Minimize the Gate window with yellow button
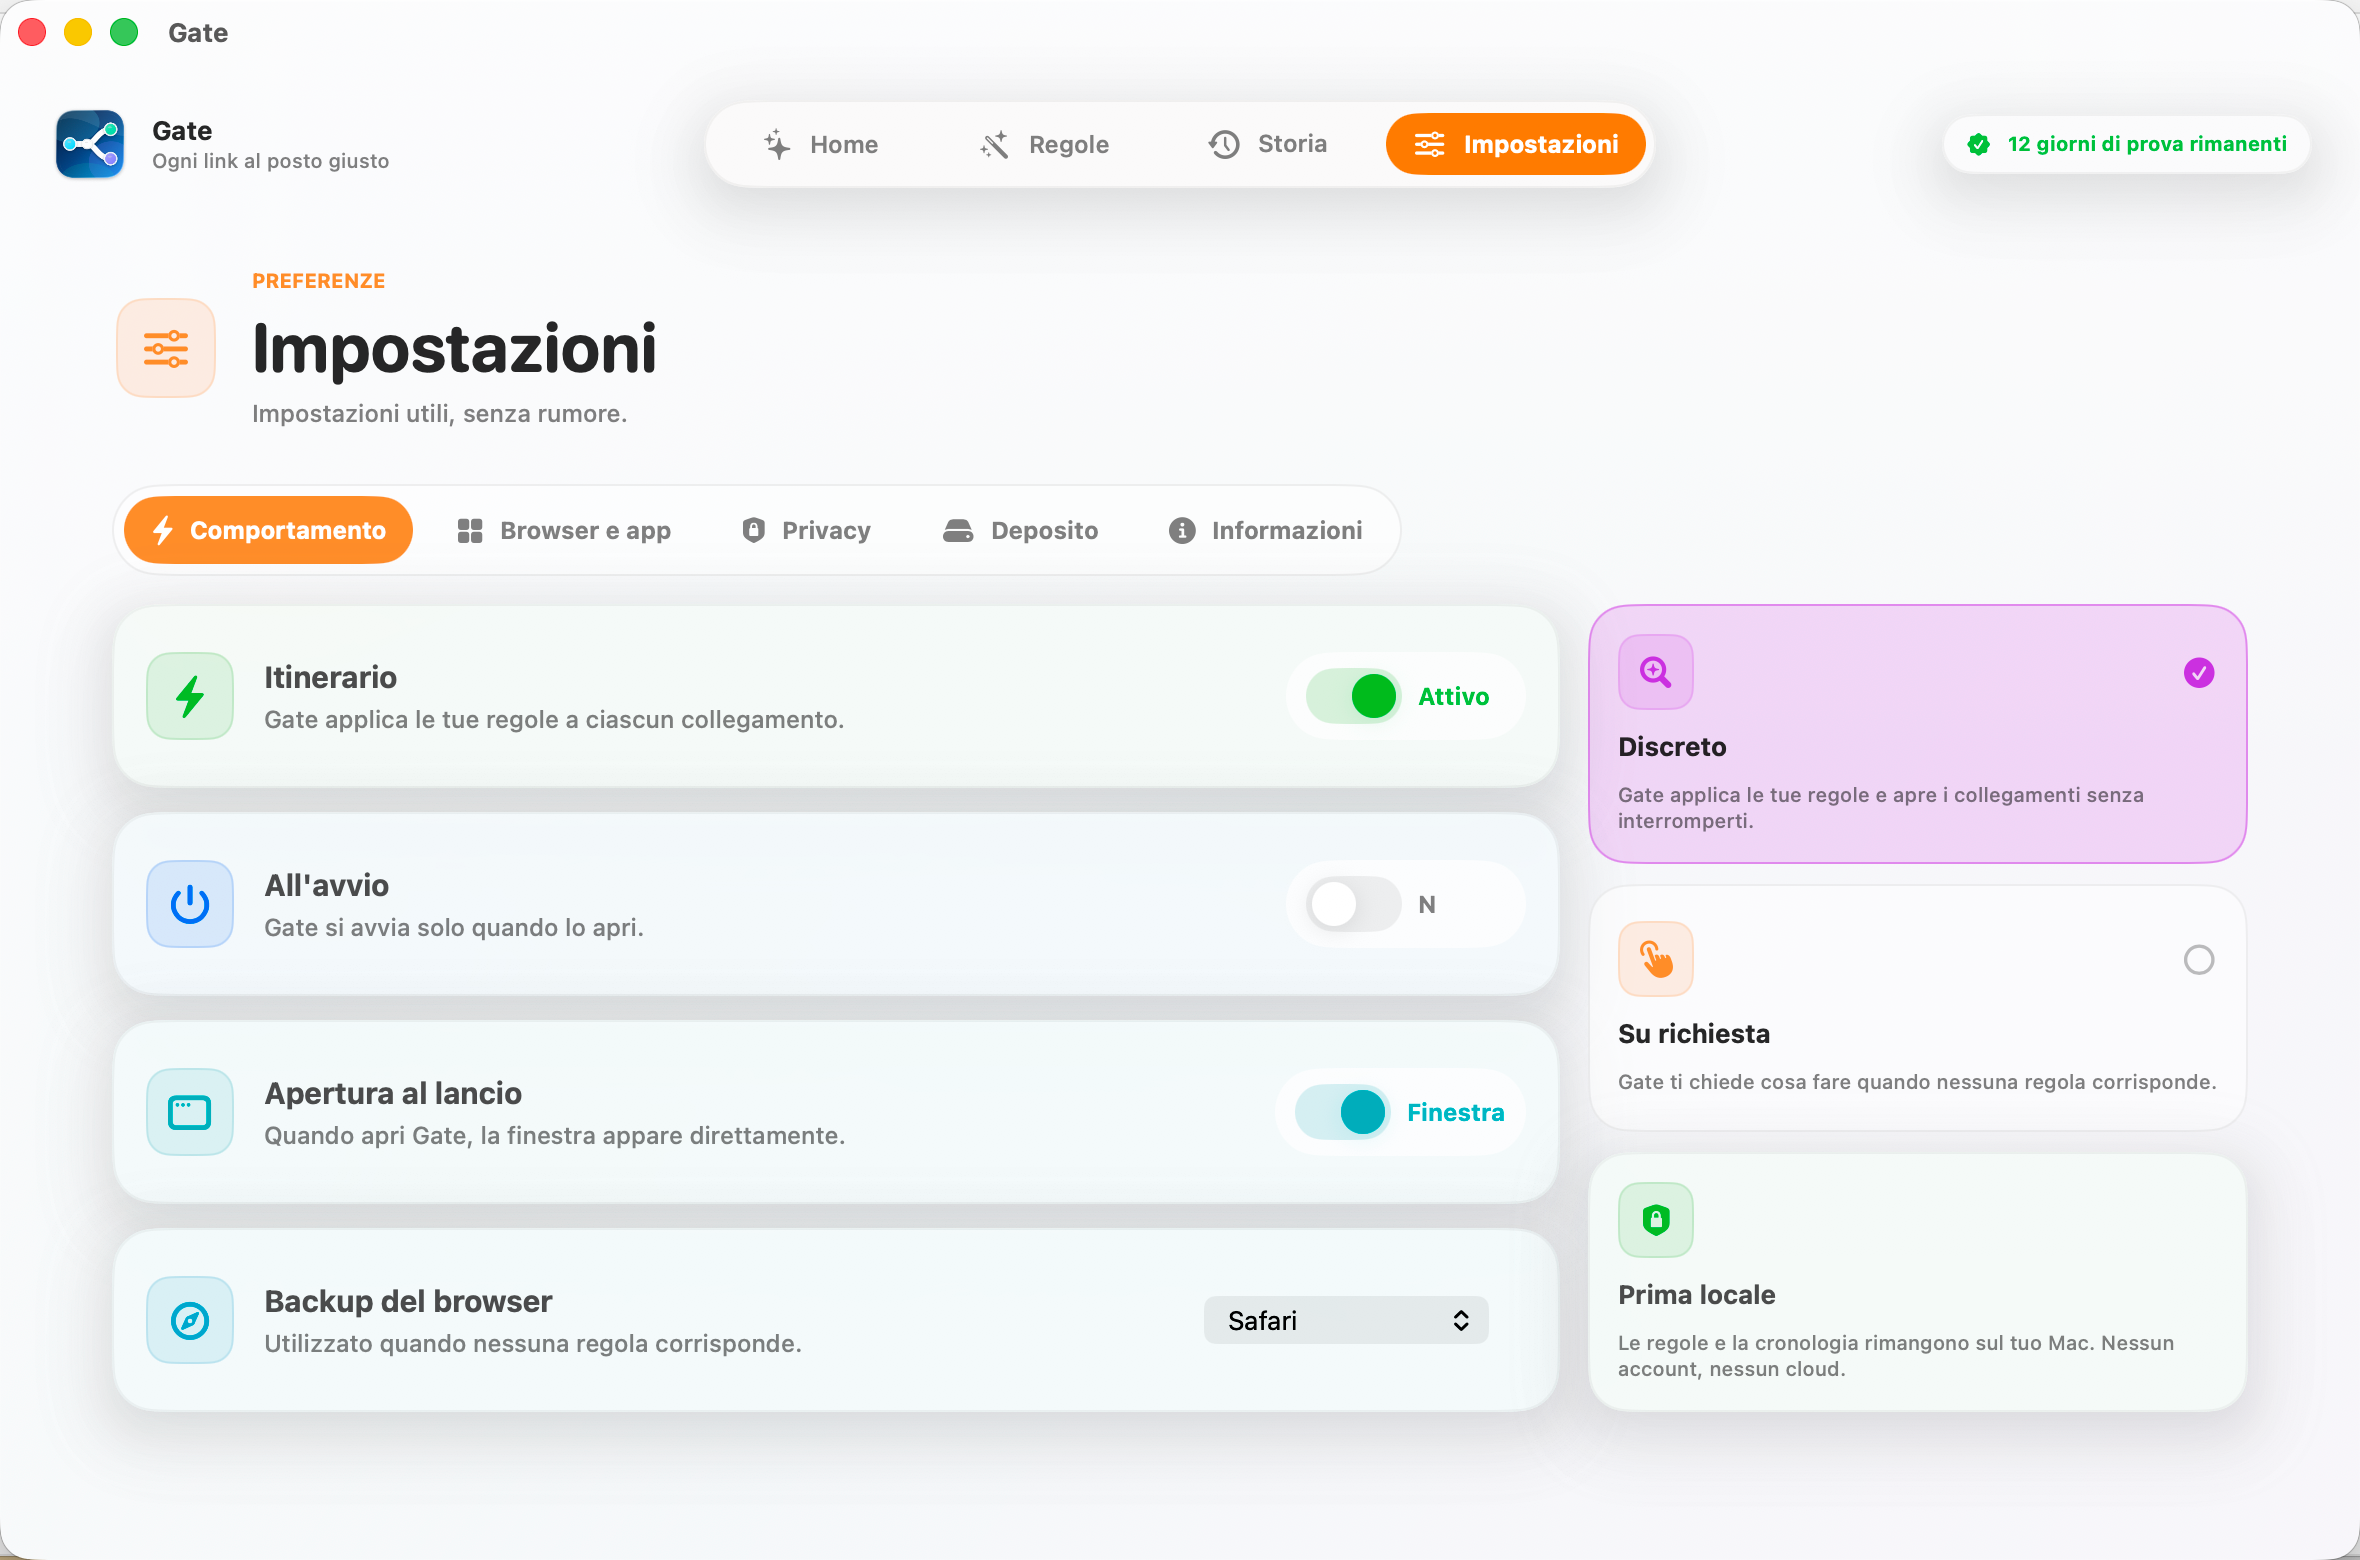The width and height of the screenshot is (2360, 1560). tap(78, 33)
